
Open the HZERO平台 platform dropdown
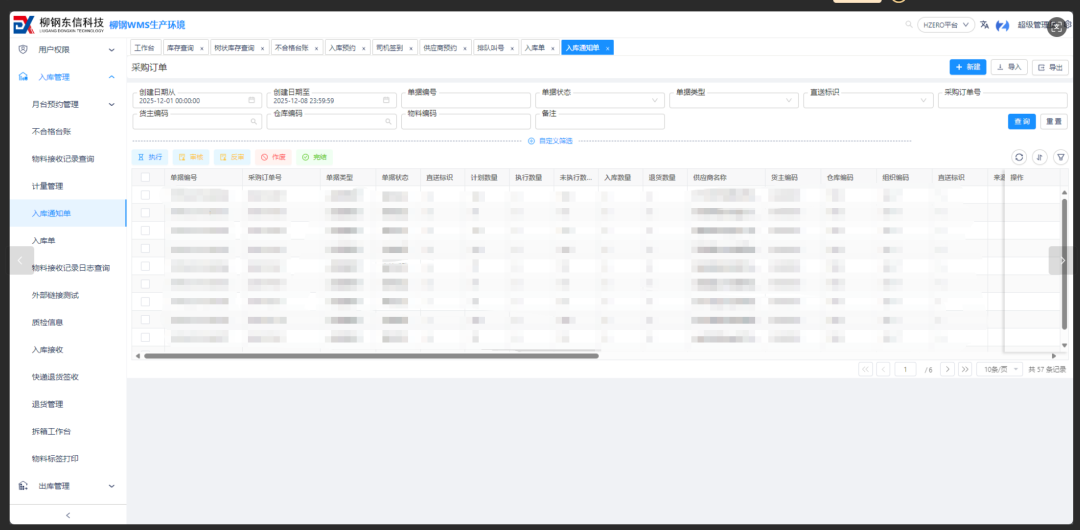946,25
